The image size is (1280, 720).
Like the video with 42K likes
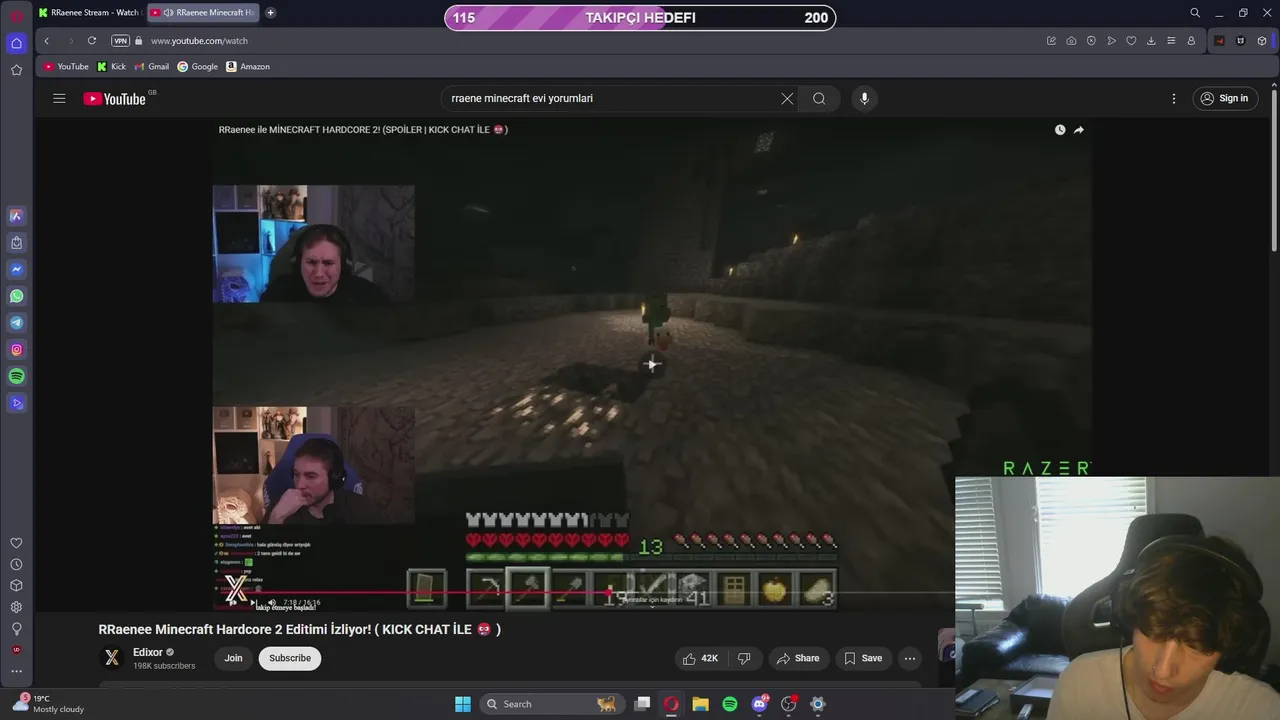(701, 658)
